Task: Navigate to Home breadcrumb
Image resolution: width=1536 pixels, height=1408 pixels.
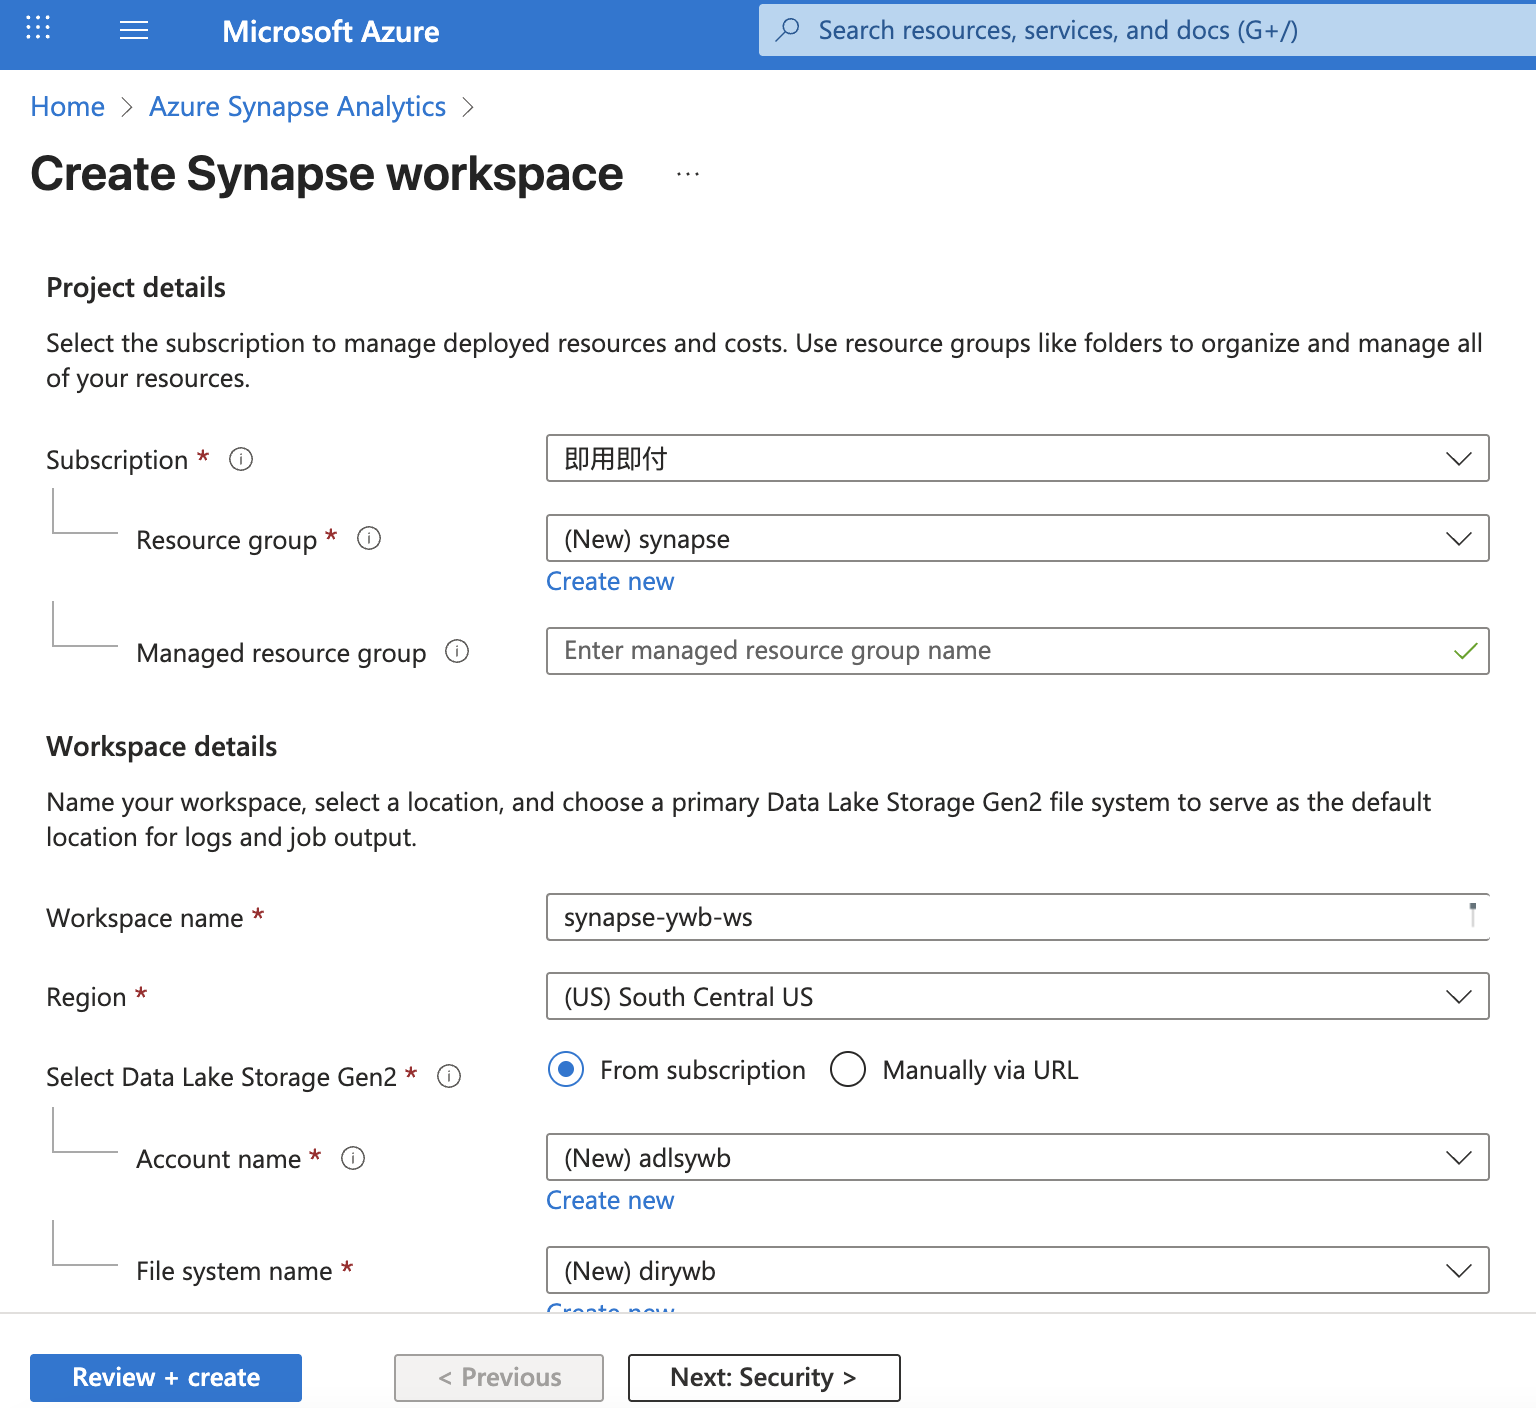Action: 67,106
